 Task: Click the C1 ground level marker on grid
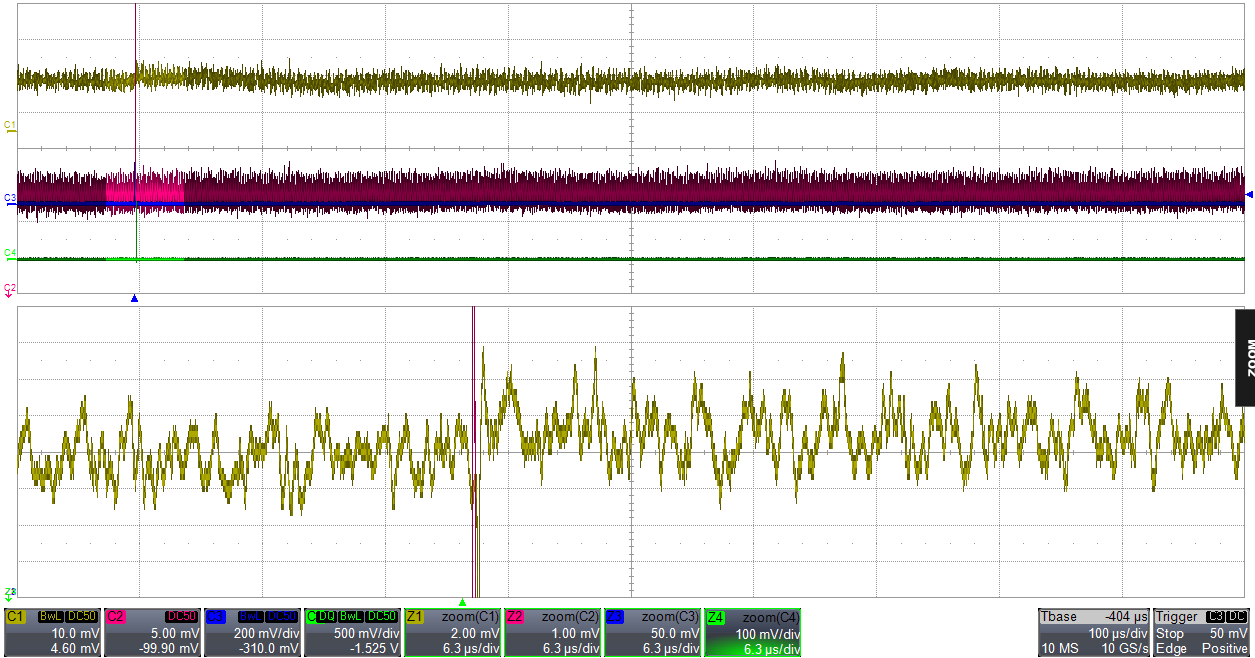[x=10, y=126]
